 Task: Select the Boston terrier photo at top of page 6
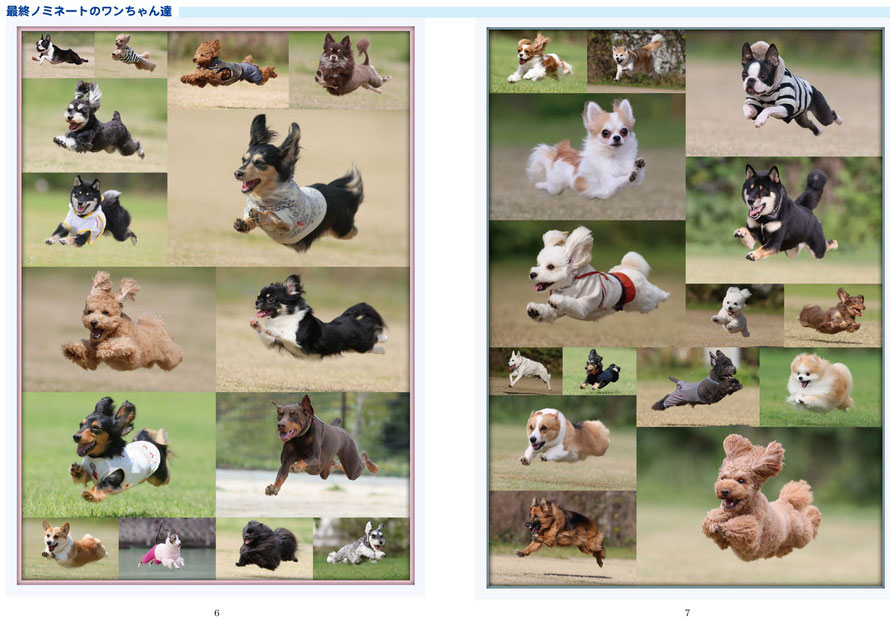[x=58, y=55]
